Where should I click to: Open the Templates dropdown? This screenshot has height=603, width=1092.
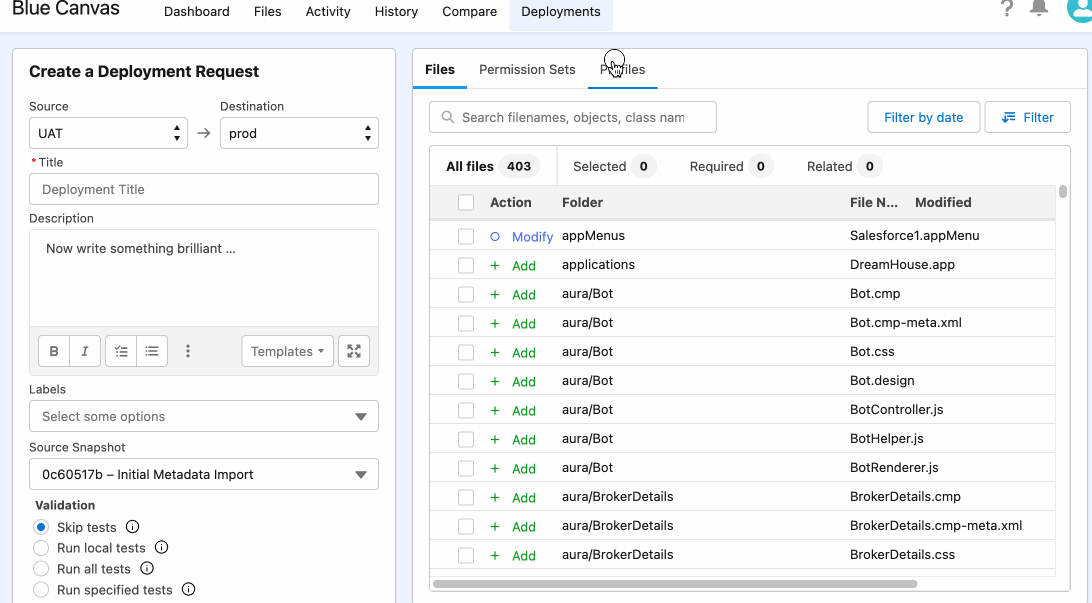[x=288, y=351]
